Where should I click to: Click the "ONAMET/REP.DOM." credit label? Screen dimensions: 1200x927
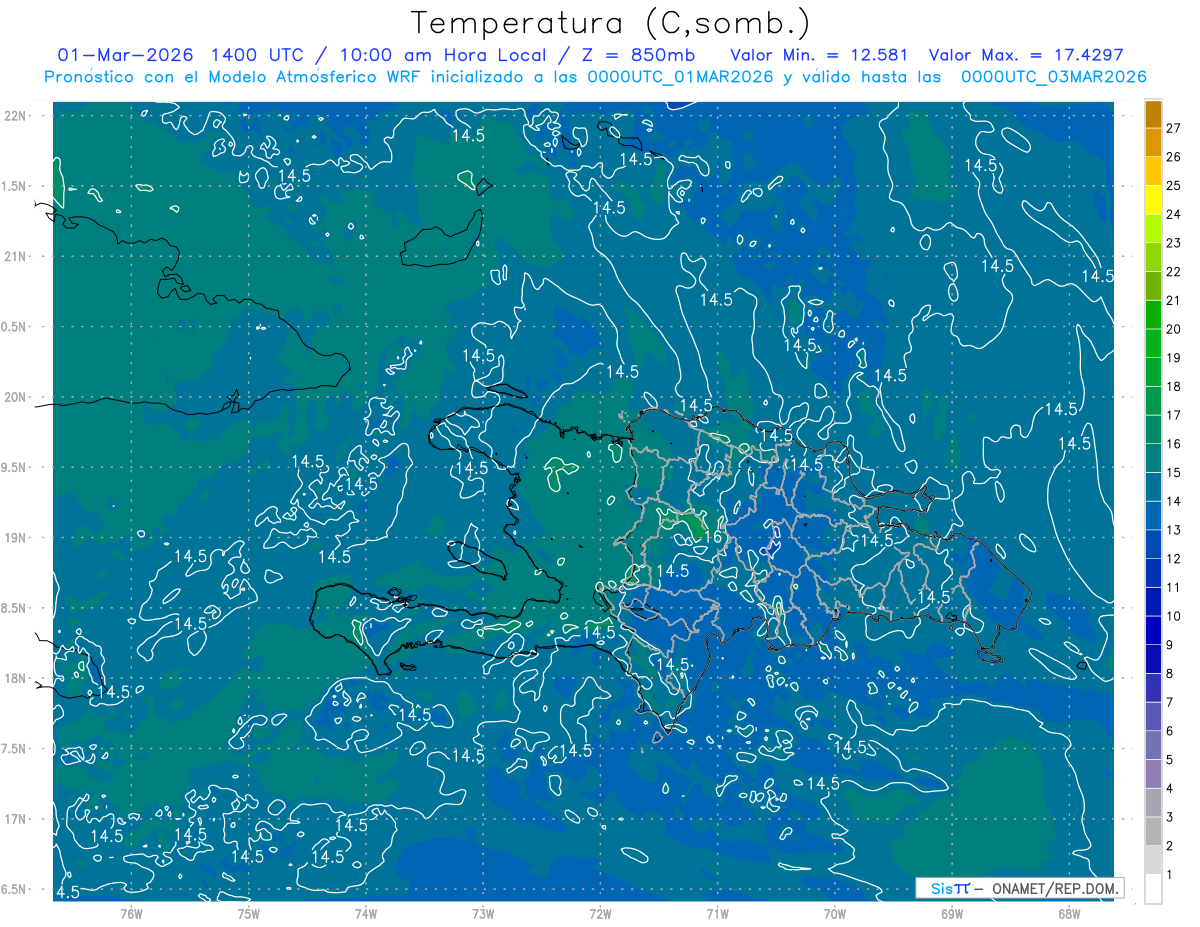click(x=1055, y=888)
